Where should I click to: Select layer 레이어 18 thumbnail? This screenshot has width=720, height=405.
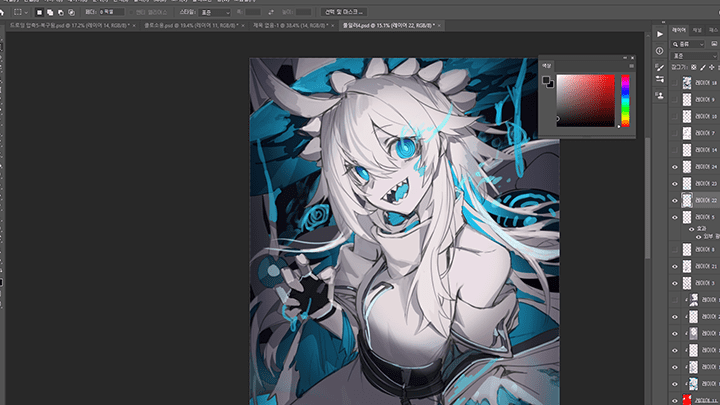coord(686,83)
